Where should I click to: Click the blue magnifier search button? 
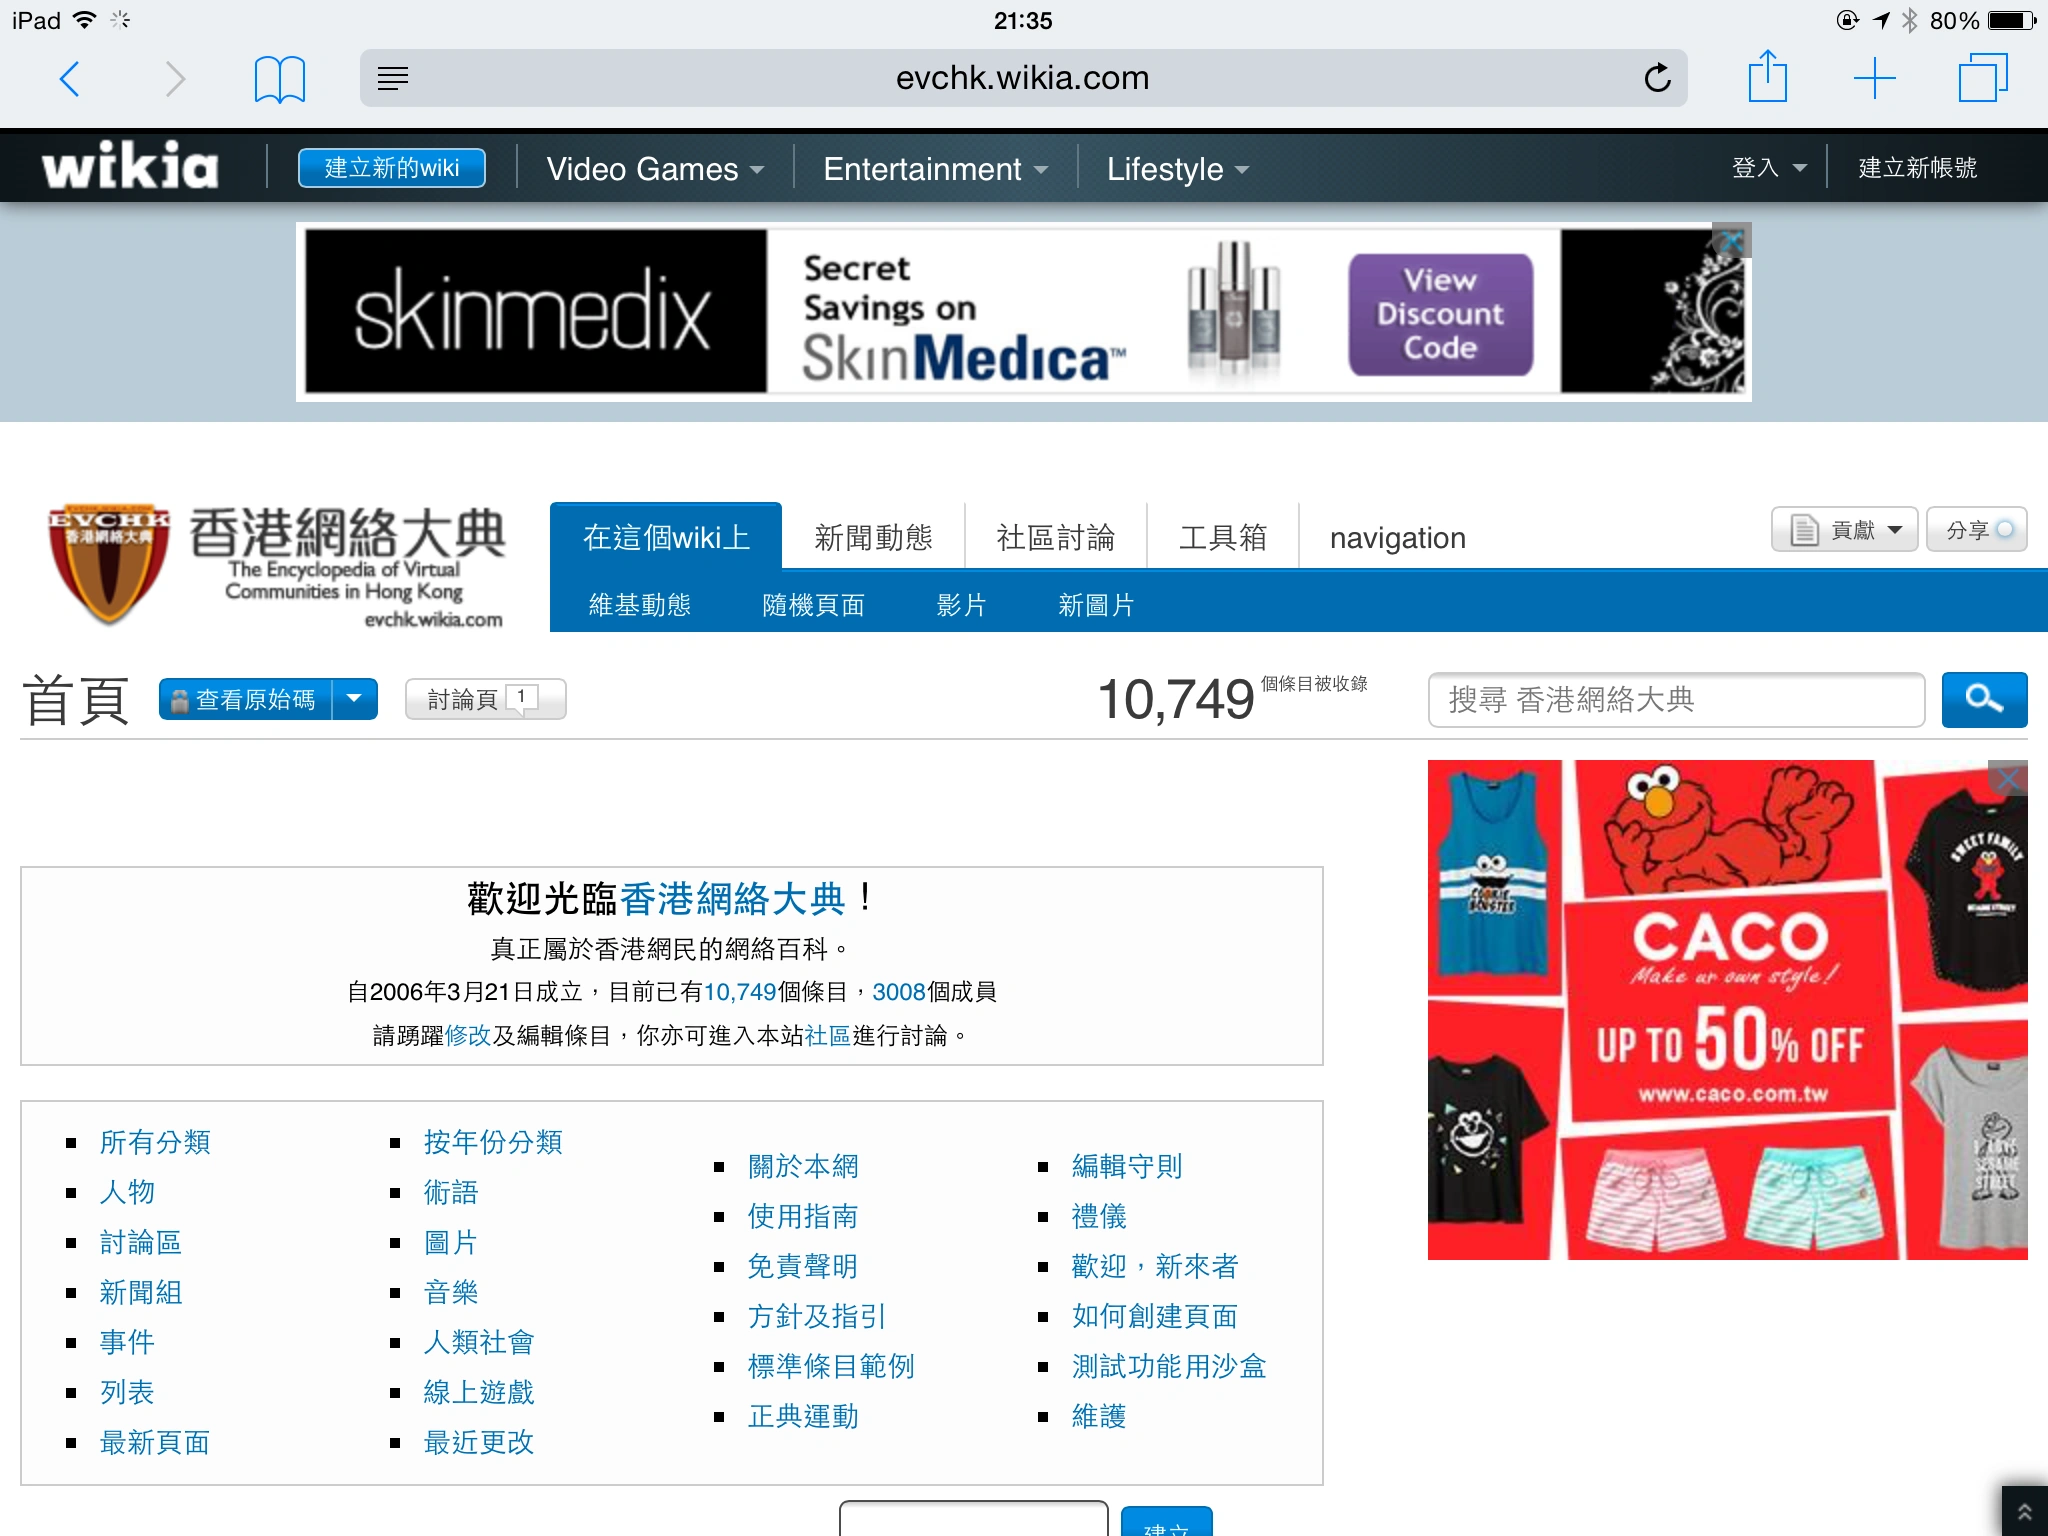click(x=1983, y=699)
